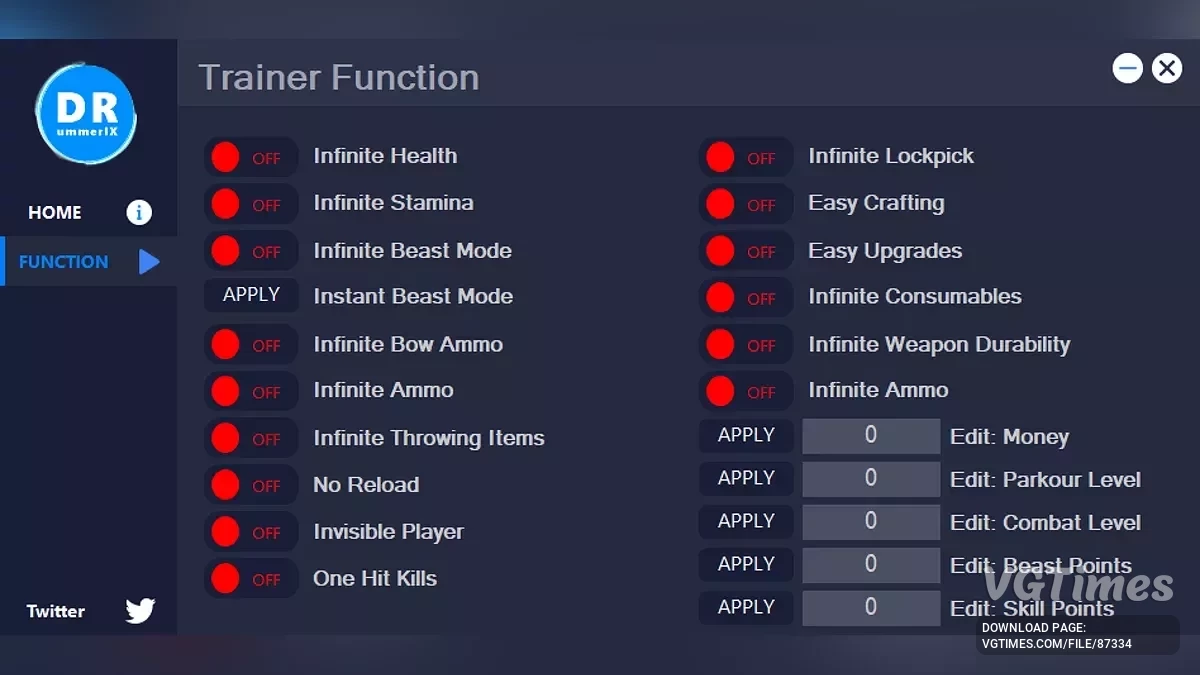The width and height of the screenshot is (1200, 675).
Task: Click the DR ummerIX logo icon
Action: coord(86,115)
